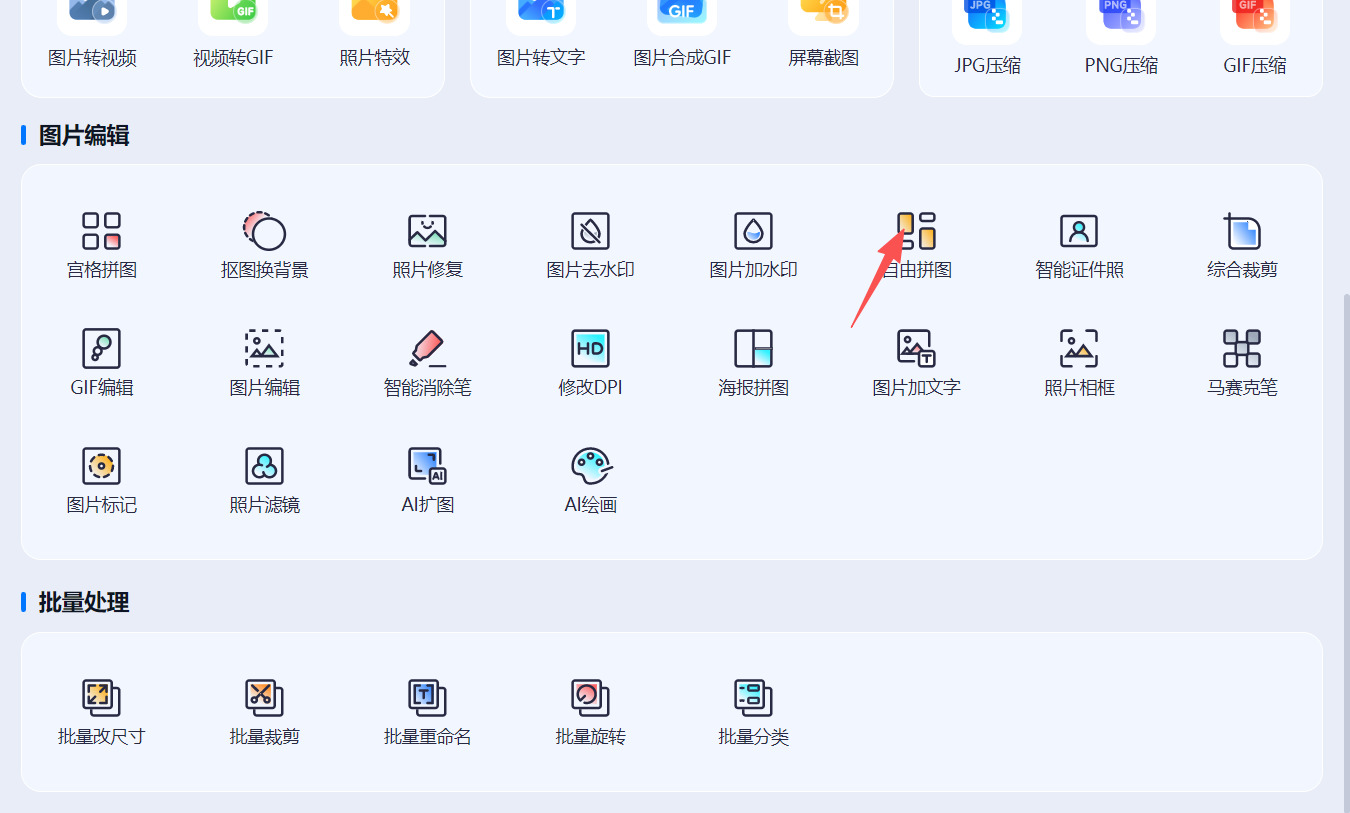This screenshot has height=813, width=1350.
Task: Start the AI绘画 painting tool
Action: (590, 480)
